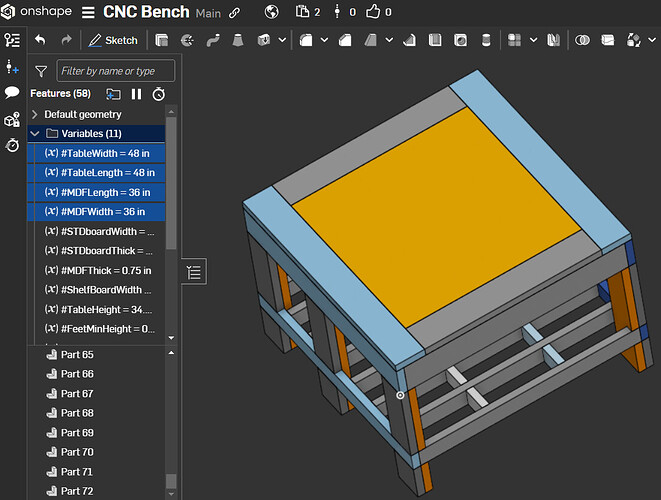Select the #TableHeight variable

click(x=97, y=309)
